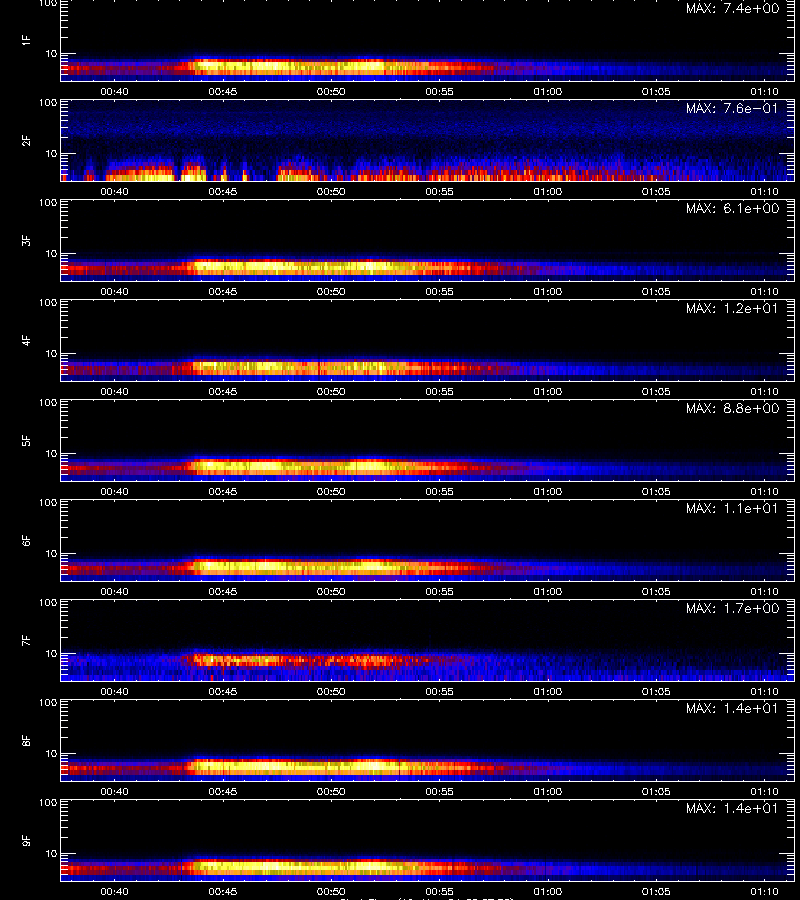Click the 01:10 tick under the 2F panel

pos(764,192)
